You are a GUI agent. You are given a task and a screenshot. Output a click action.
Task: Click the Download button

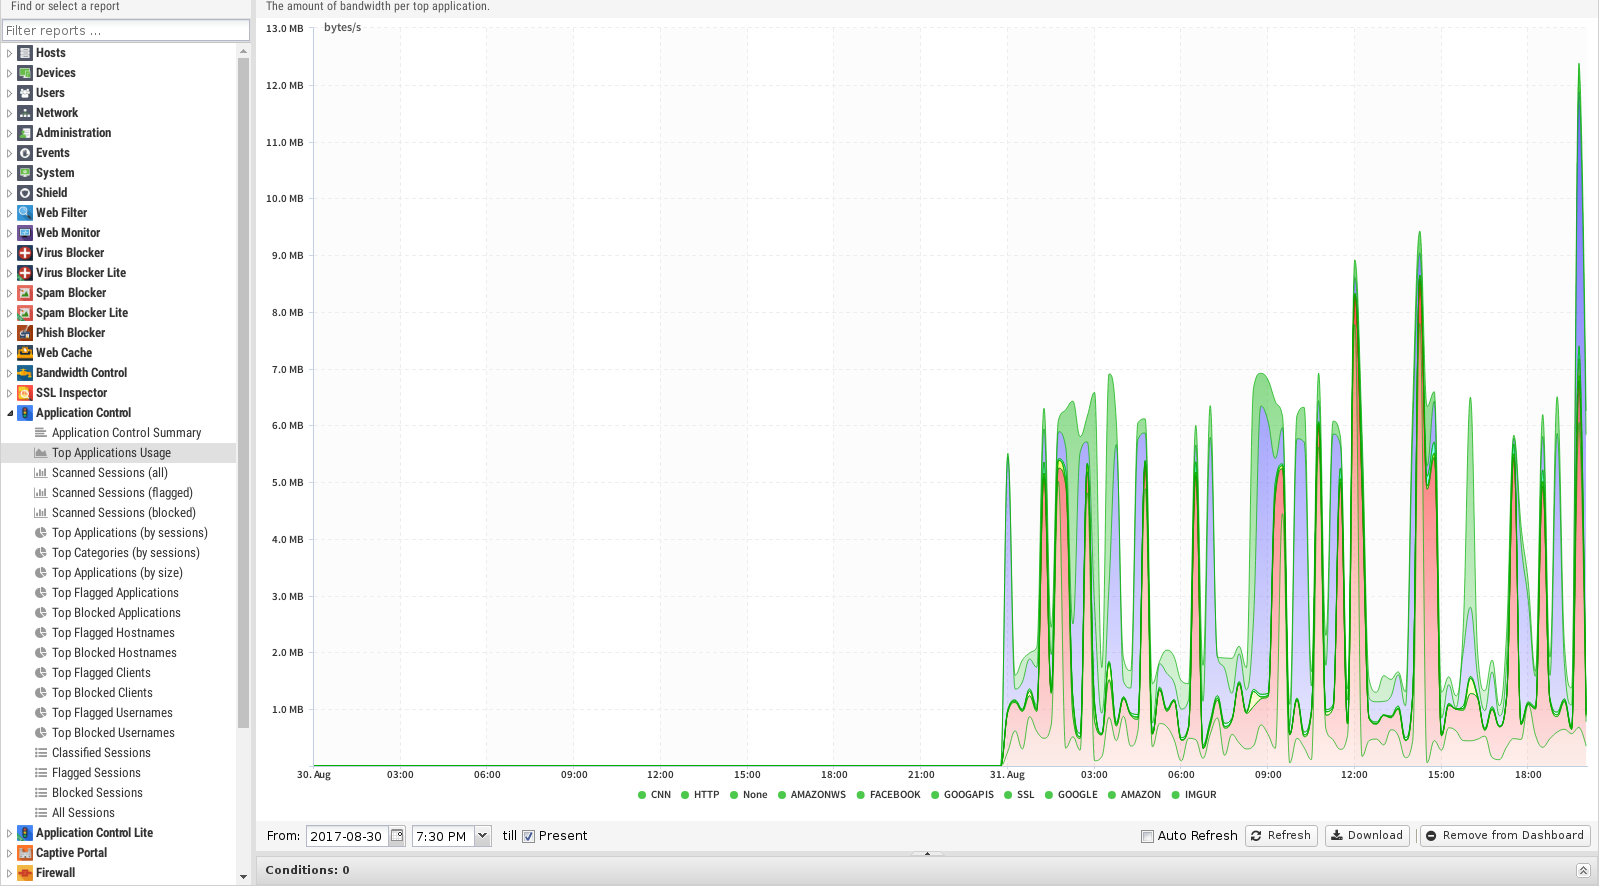[1367, 836]
